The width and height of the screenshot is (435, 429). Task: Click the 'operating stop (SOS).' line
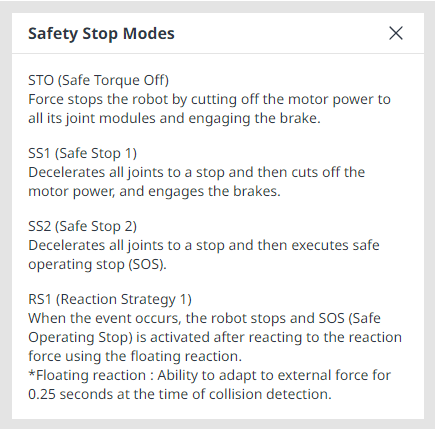97,264
